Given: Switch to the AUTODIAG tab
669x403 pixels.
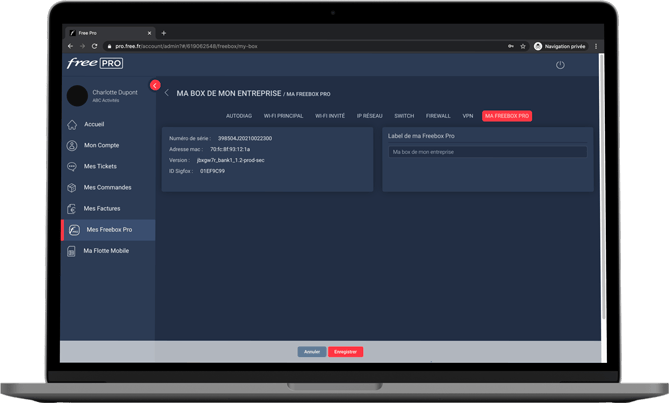Looking at the screenshot, I should click(x=239, y=116).
